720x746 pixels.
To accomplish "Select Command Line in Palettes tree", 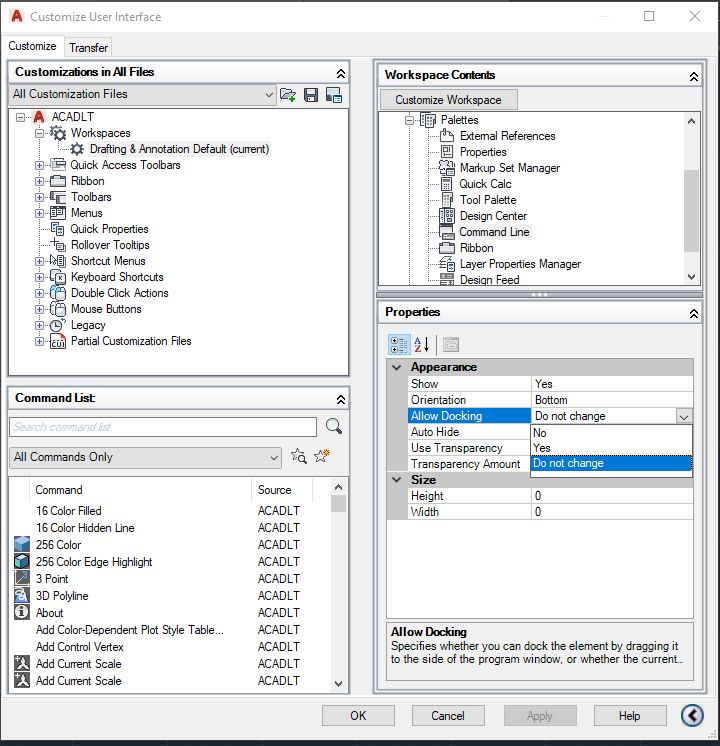I will pos(494,232).
